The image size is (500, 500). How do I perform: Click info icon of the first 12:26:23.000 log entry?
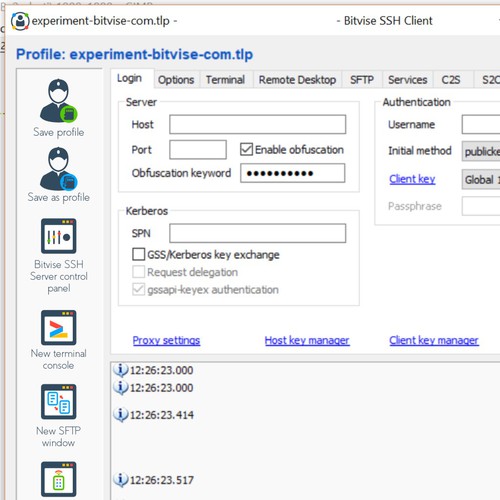[x=120, y=370]
